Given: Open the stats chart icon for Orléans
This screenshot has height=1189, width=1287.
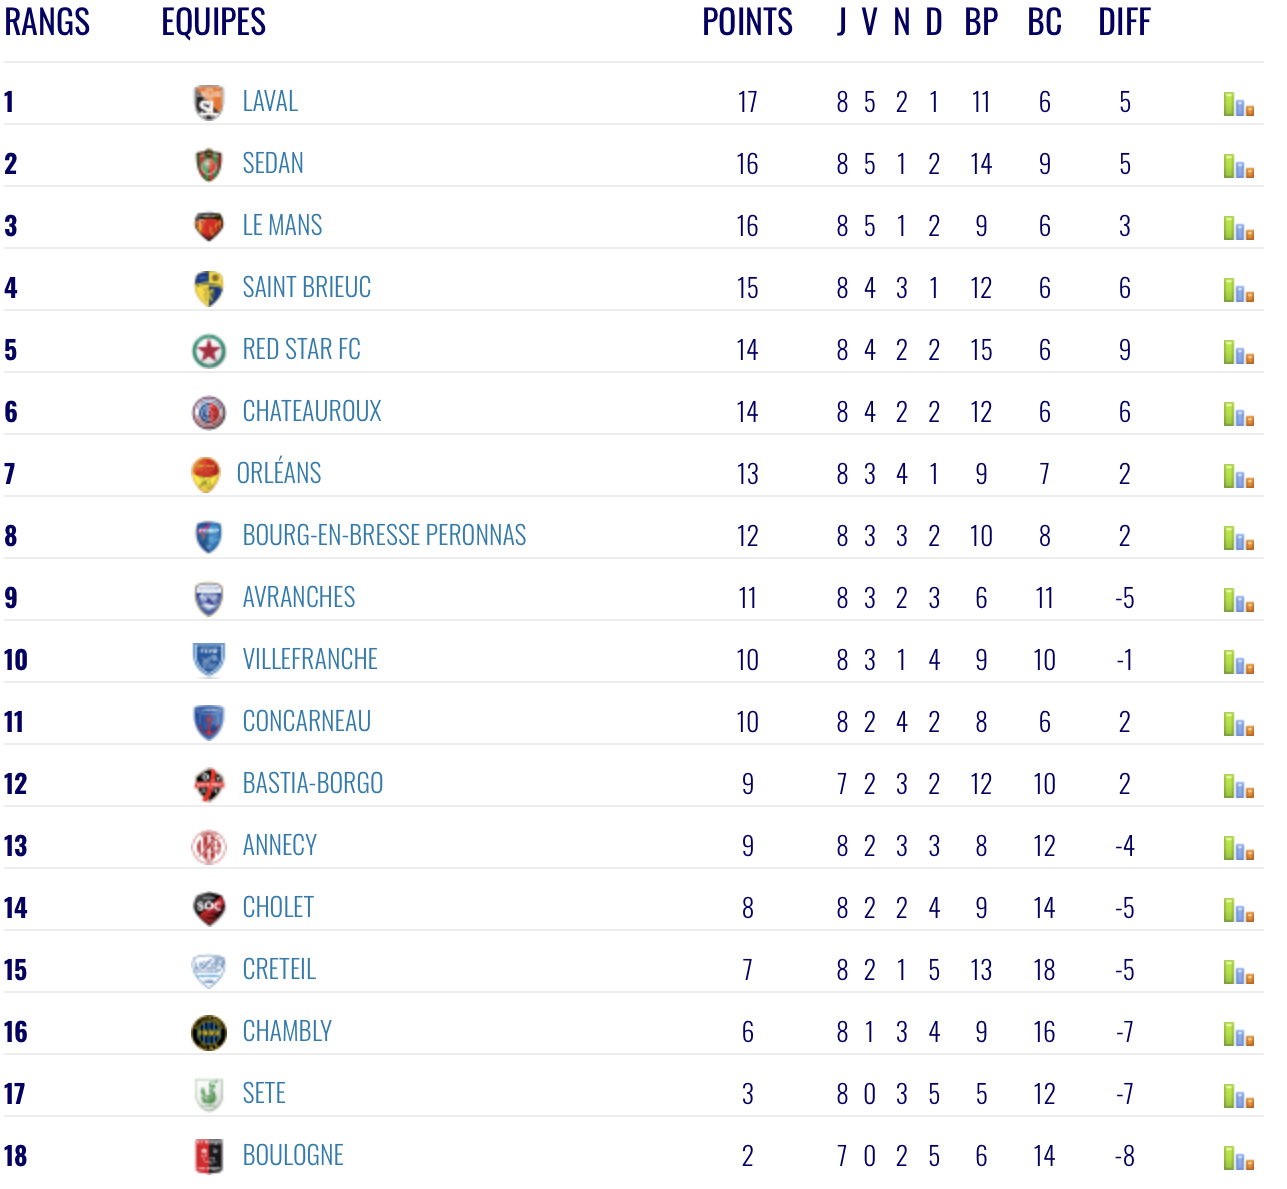Looking at the screenshot, I should pos(1238,475).
